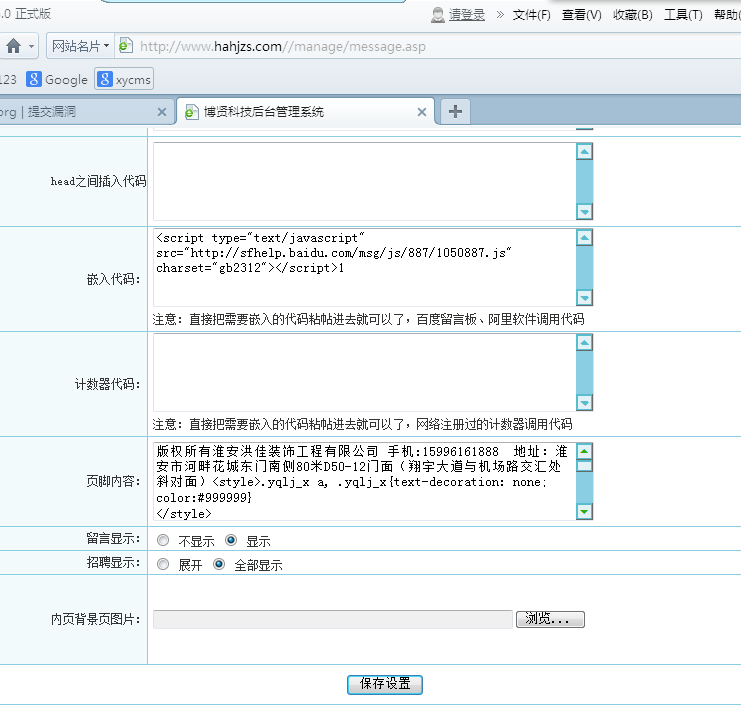This screenshot has width=741, height=724.
Task: Click inside 计数器代码 textarea
Action: click(364, 372)
